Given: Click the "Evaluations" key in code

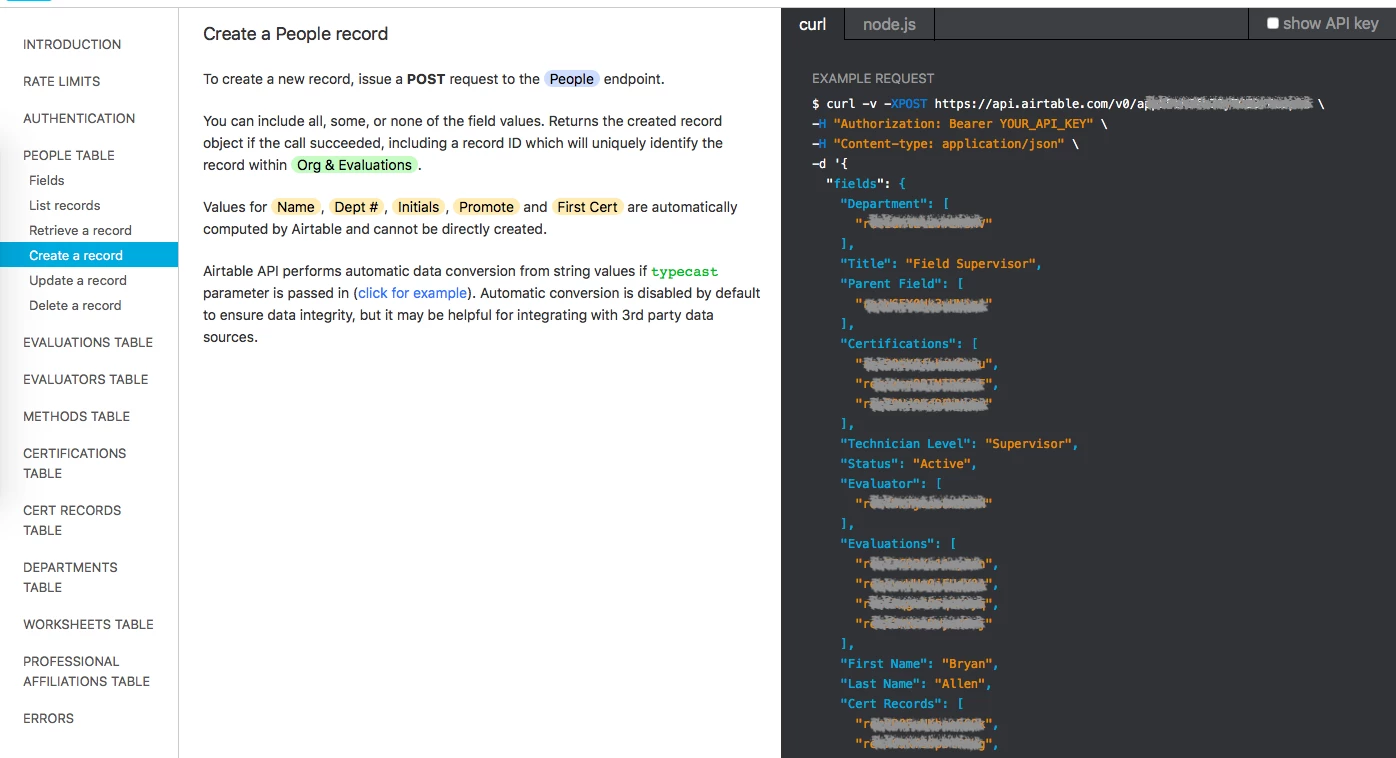Looking at the screenshot, I should 887,544.
